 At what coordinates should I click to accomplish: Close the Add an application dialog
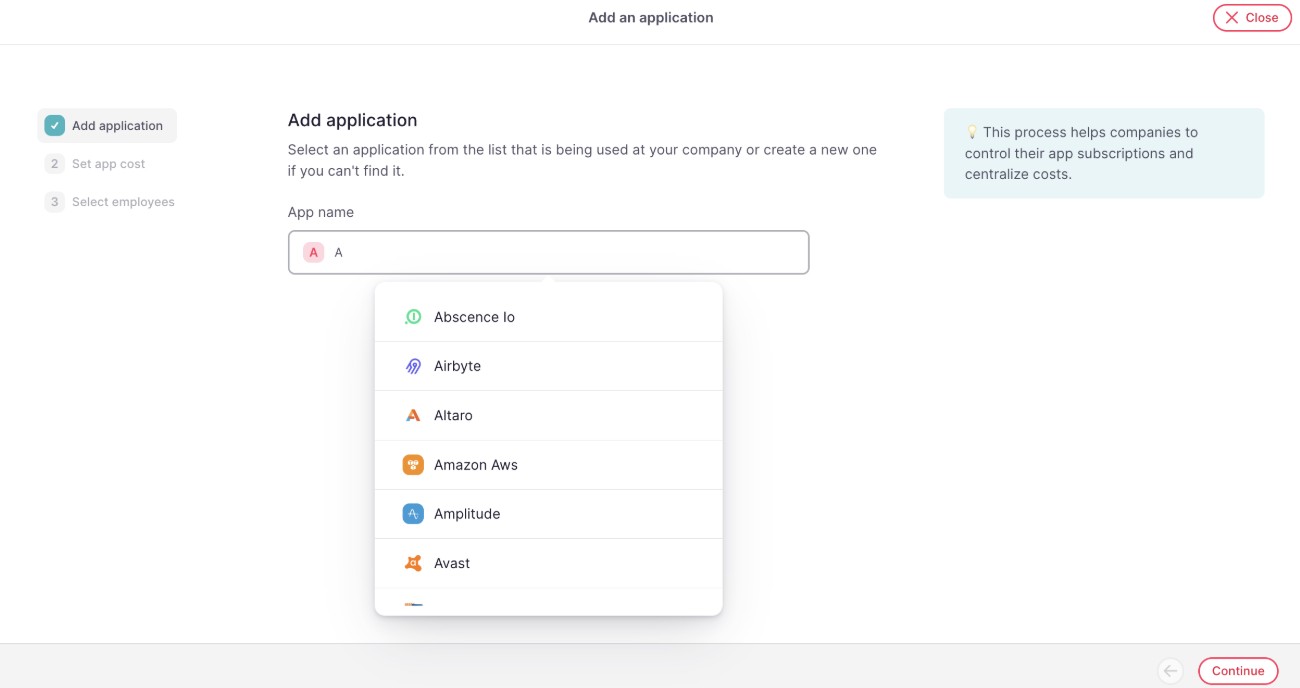click(1252, 18)
